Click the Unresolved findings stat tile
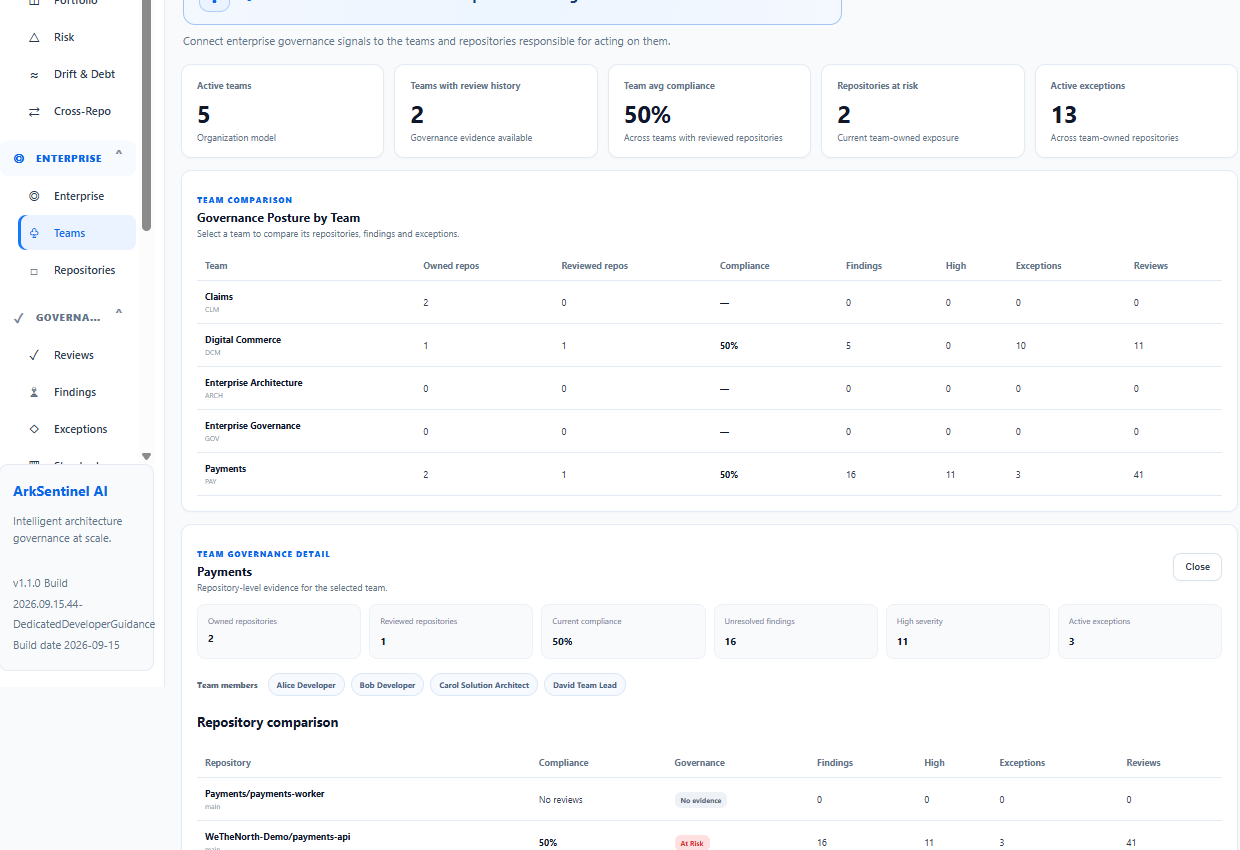 click(x=795, y=631)
